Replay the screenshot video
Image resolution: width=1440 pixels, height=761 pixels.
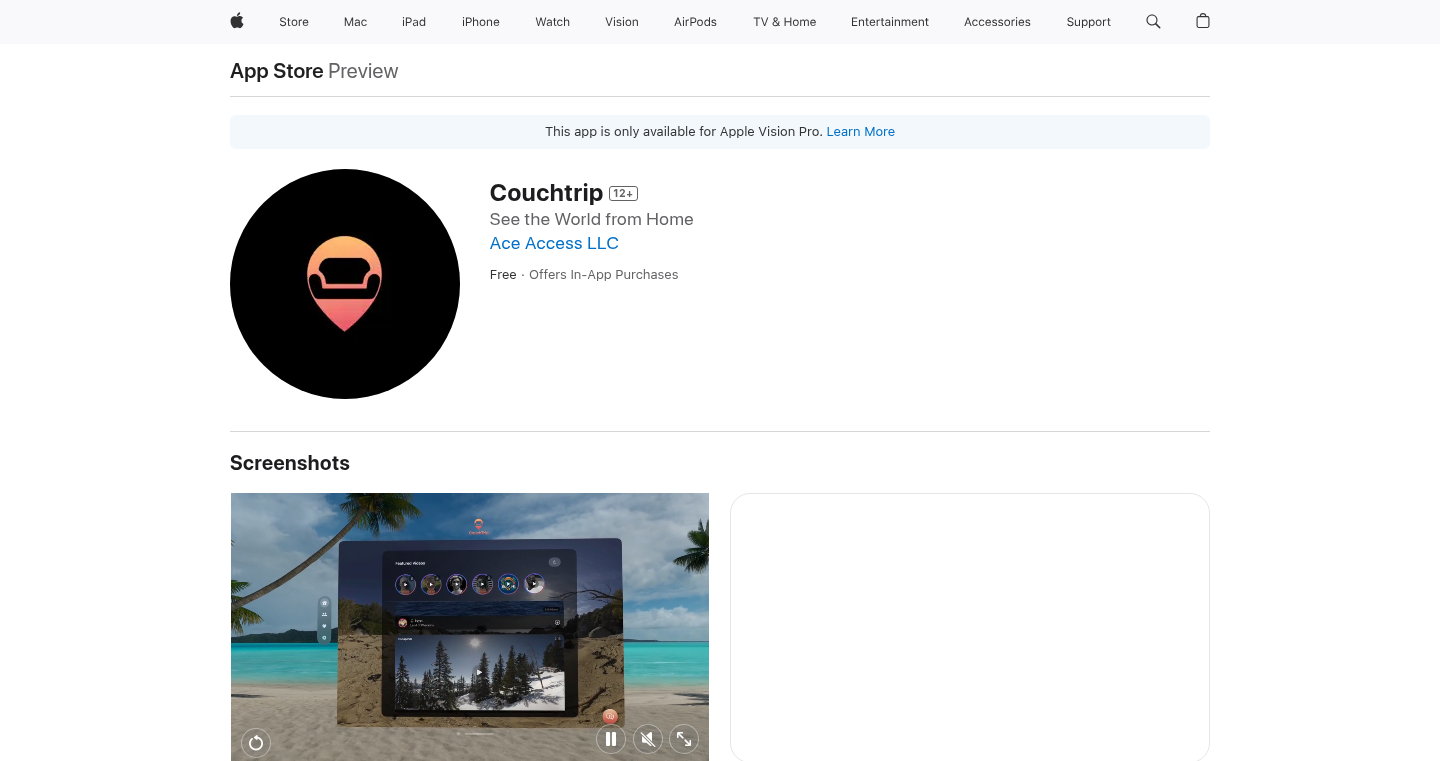[x=256, y=742]
